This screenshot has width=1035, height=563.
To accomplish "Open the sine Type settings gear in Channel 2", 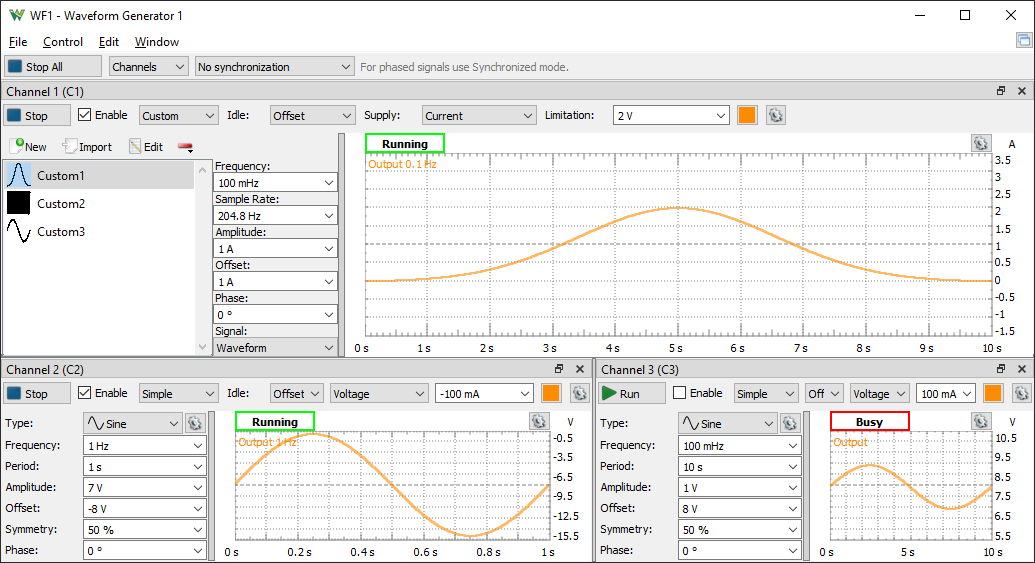I will [195, 423].
